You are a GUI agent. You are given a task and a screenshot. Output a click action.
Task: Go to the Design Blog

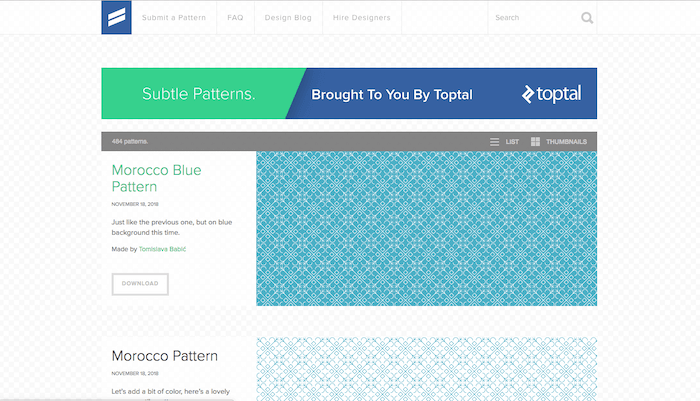pyautogui.click(x=289, y=18)
